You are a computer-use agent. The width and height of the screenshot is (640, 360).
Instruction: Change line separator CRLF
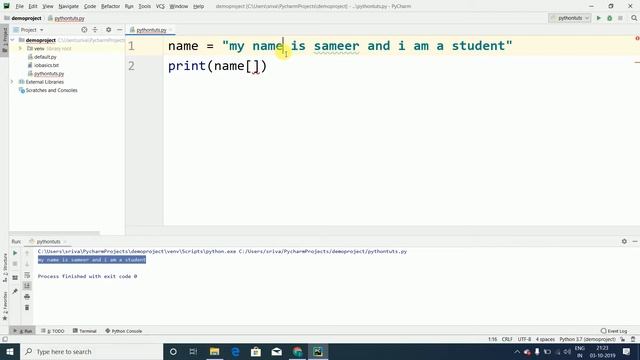pyautogui.click(x=507, y=339)
